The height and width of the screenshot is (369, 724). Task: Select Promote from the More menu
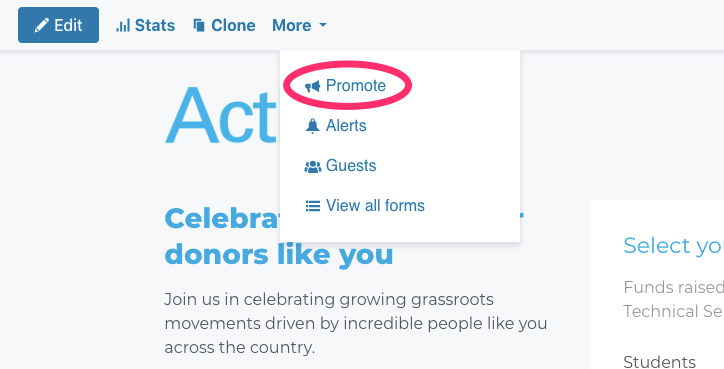(x=356, y=85)
